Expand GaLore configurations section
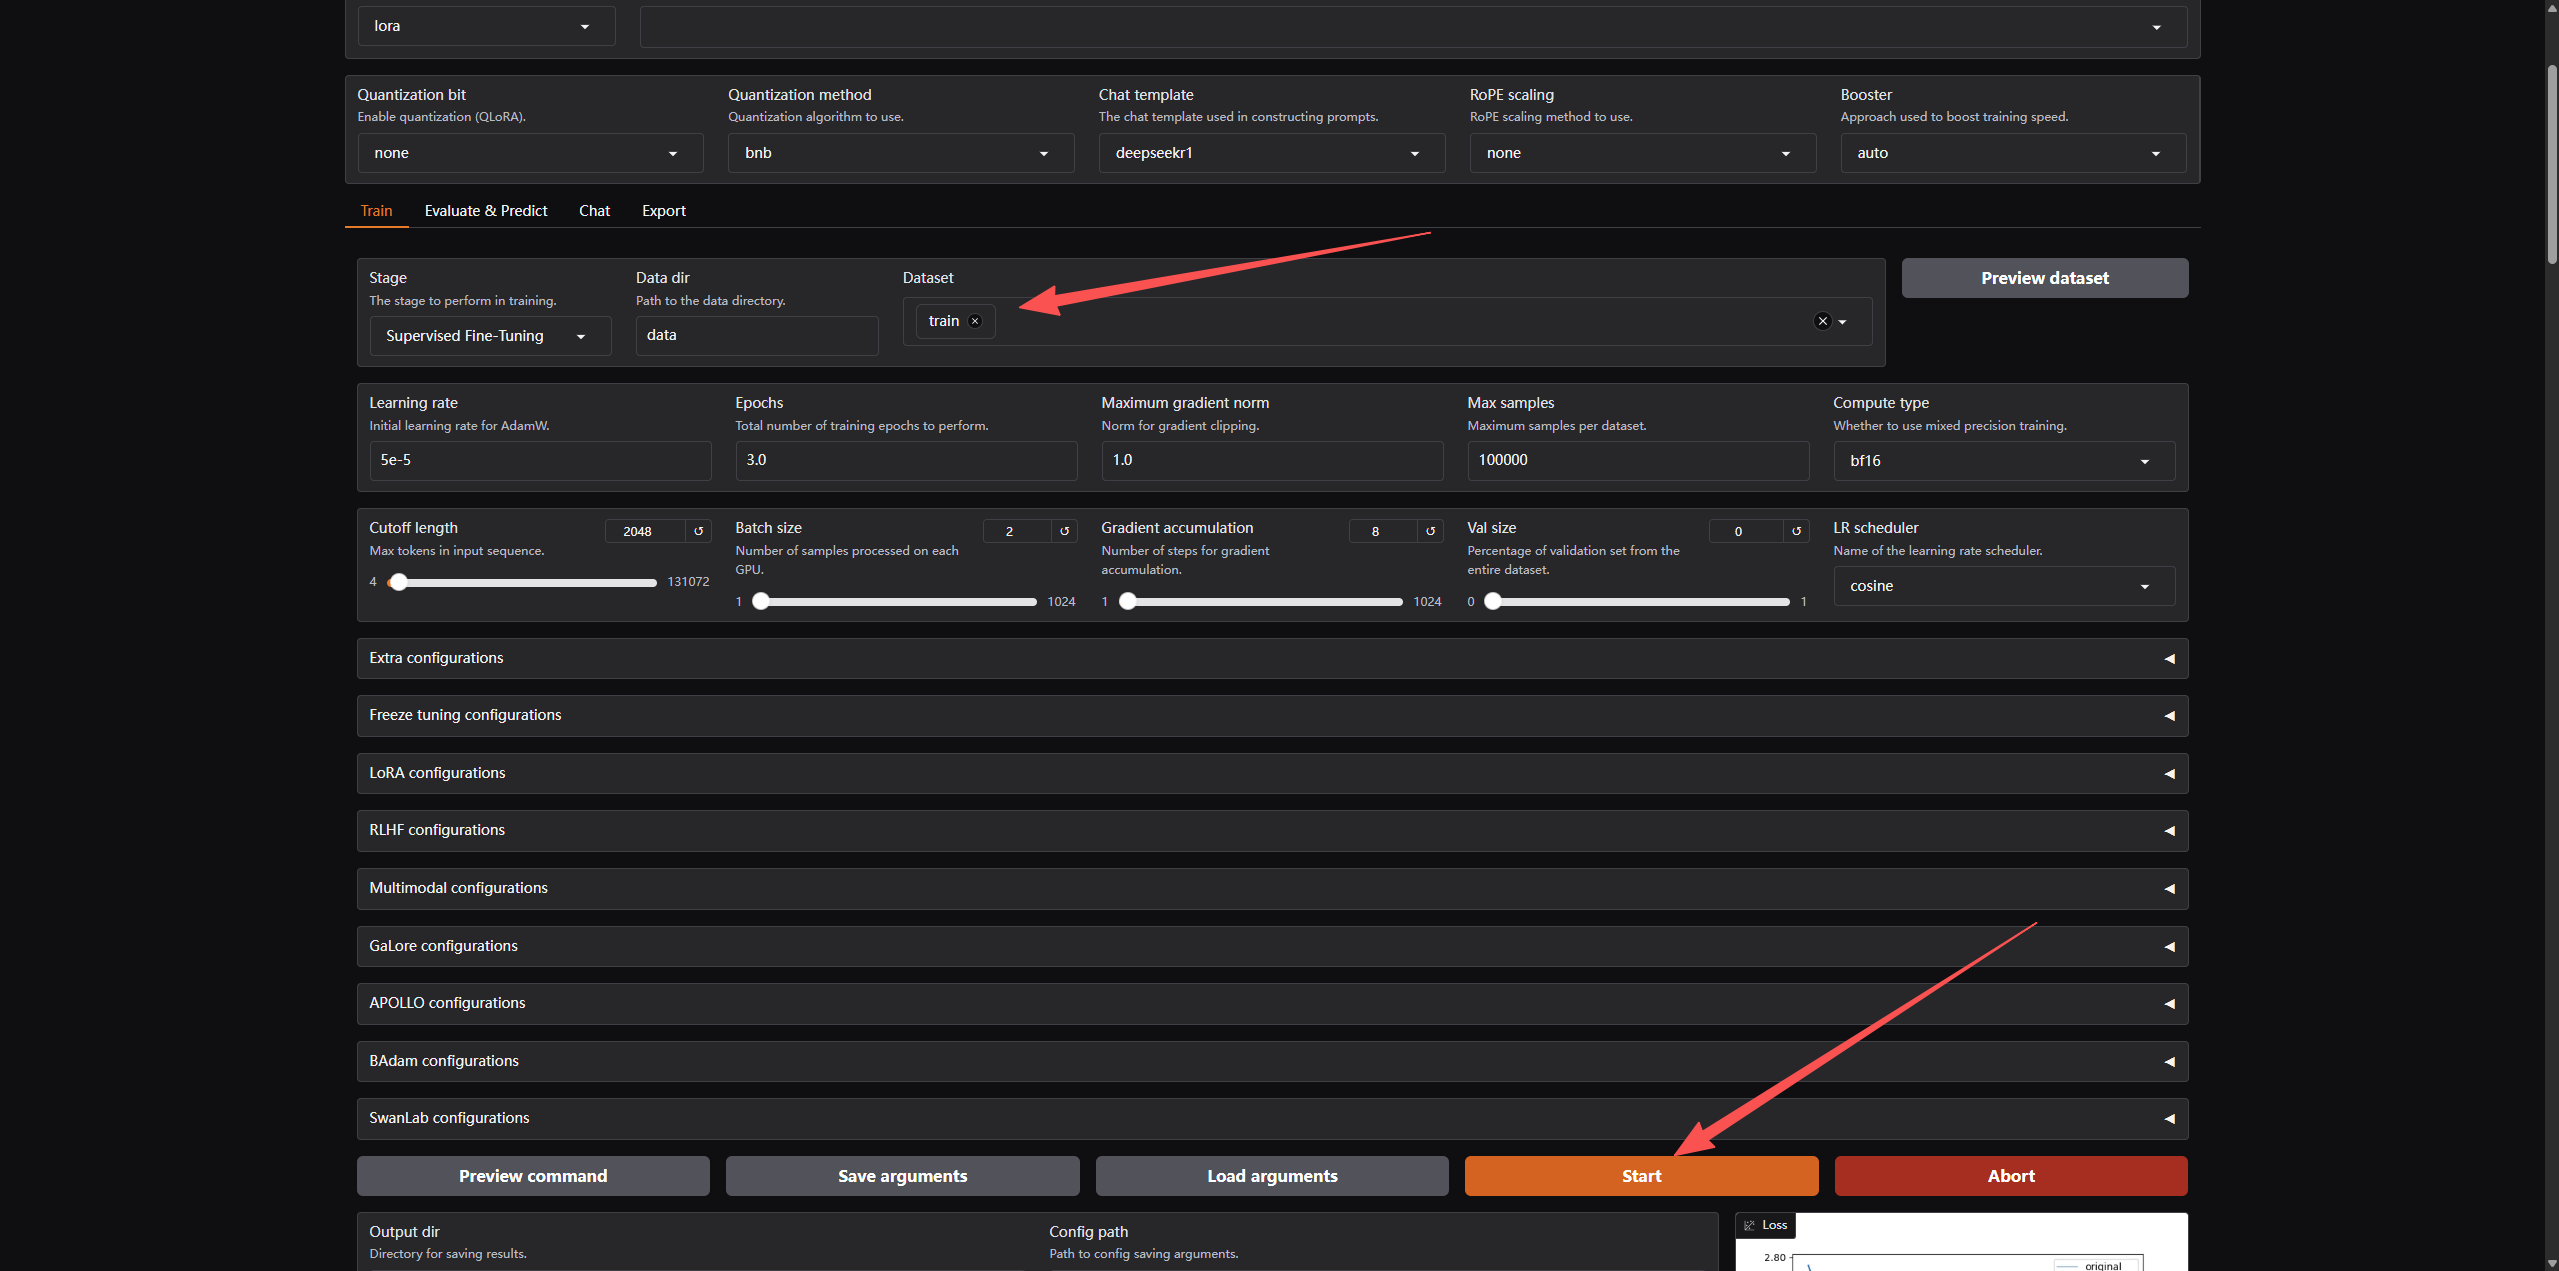This screenshot has width=2559, height=1271. (1272, 946)
